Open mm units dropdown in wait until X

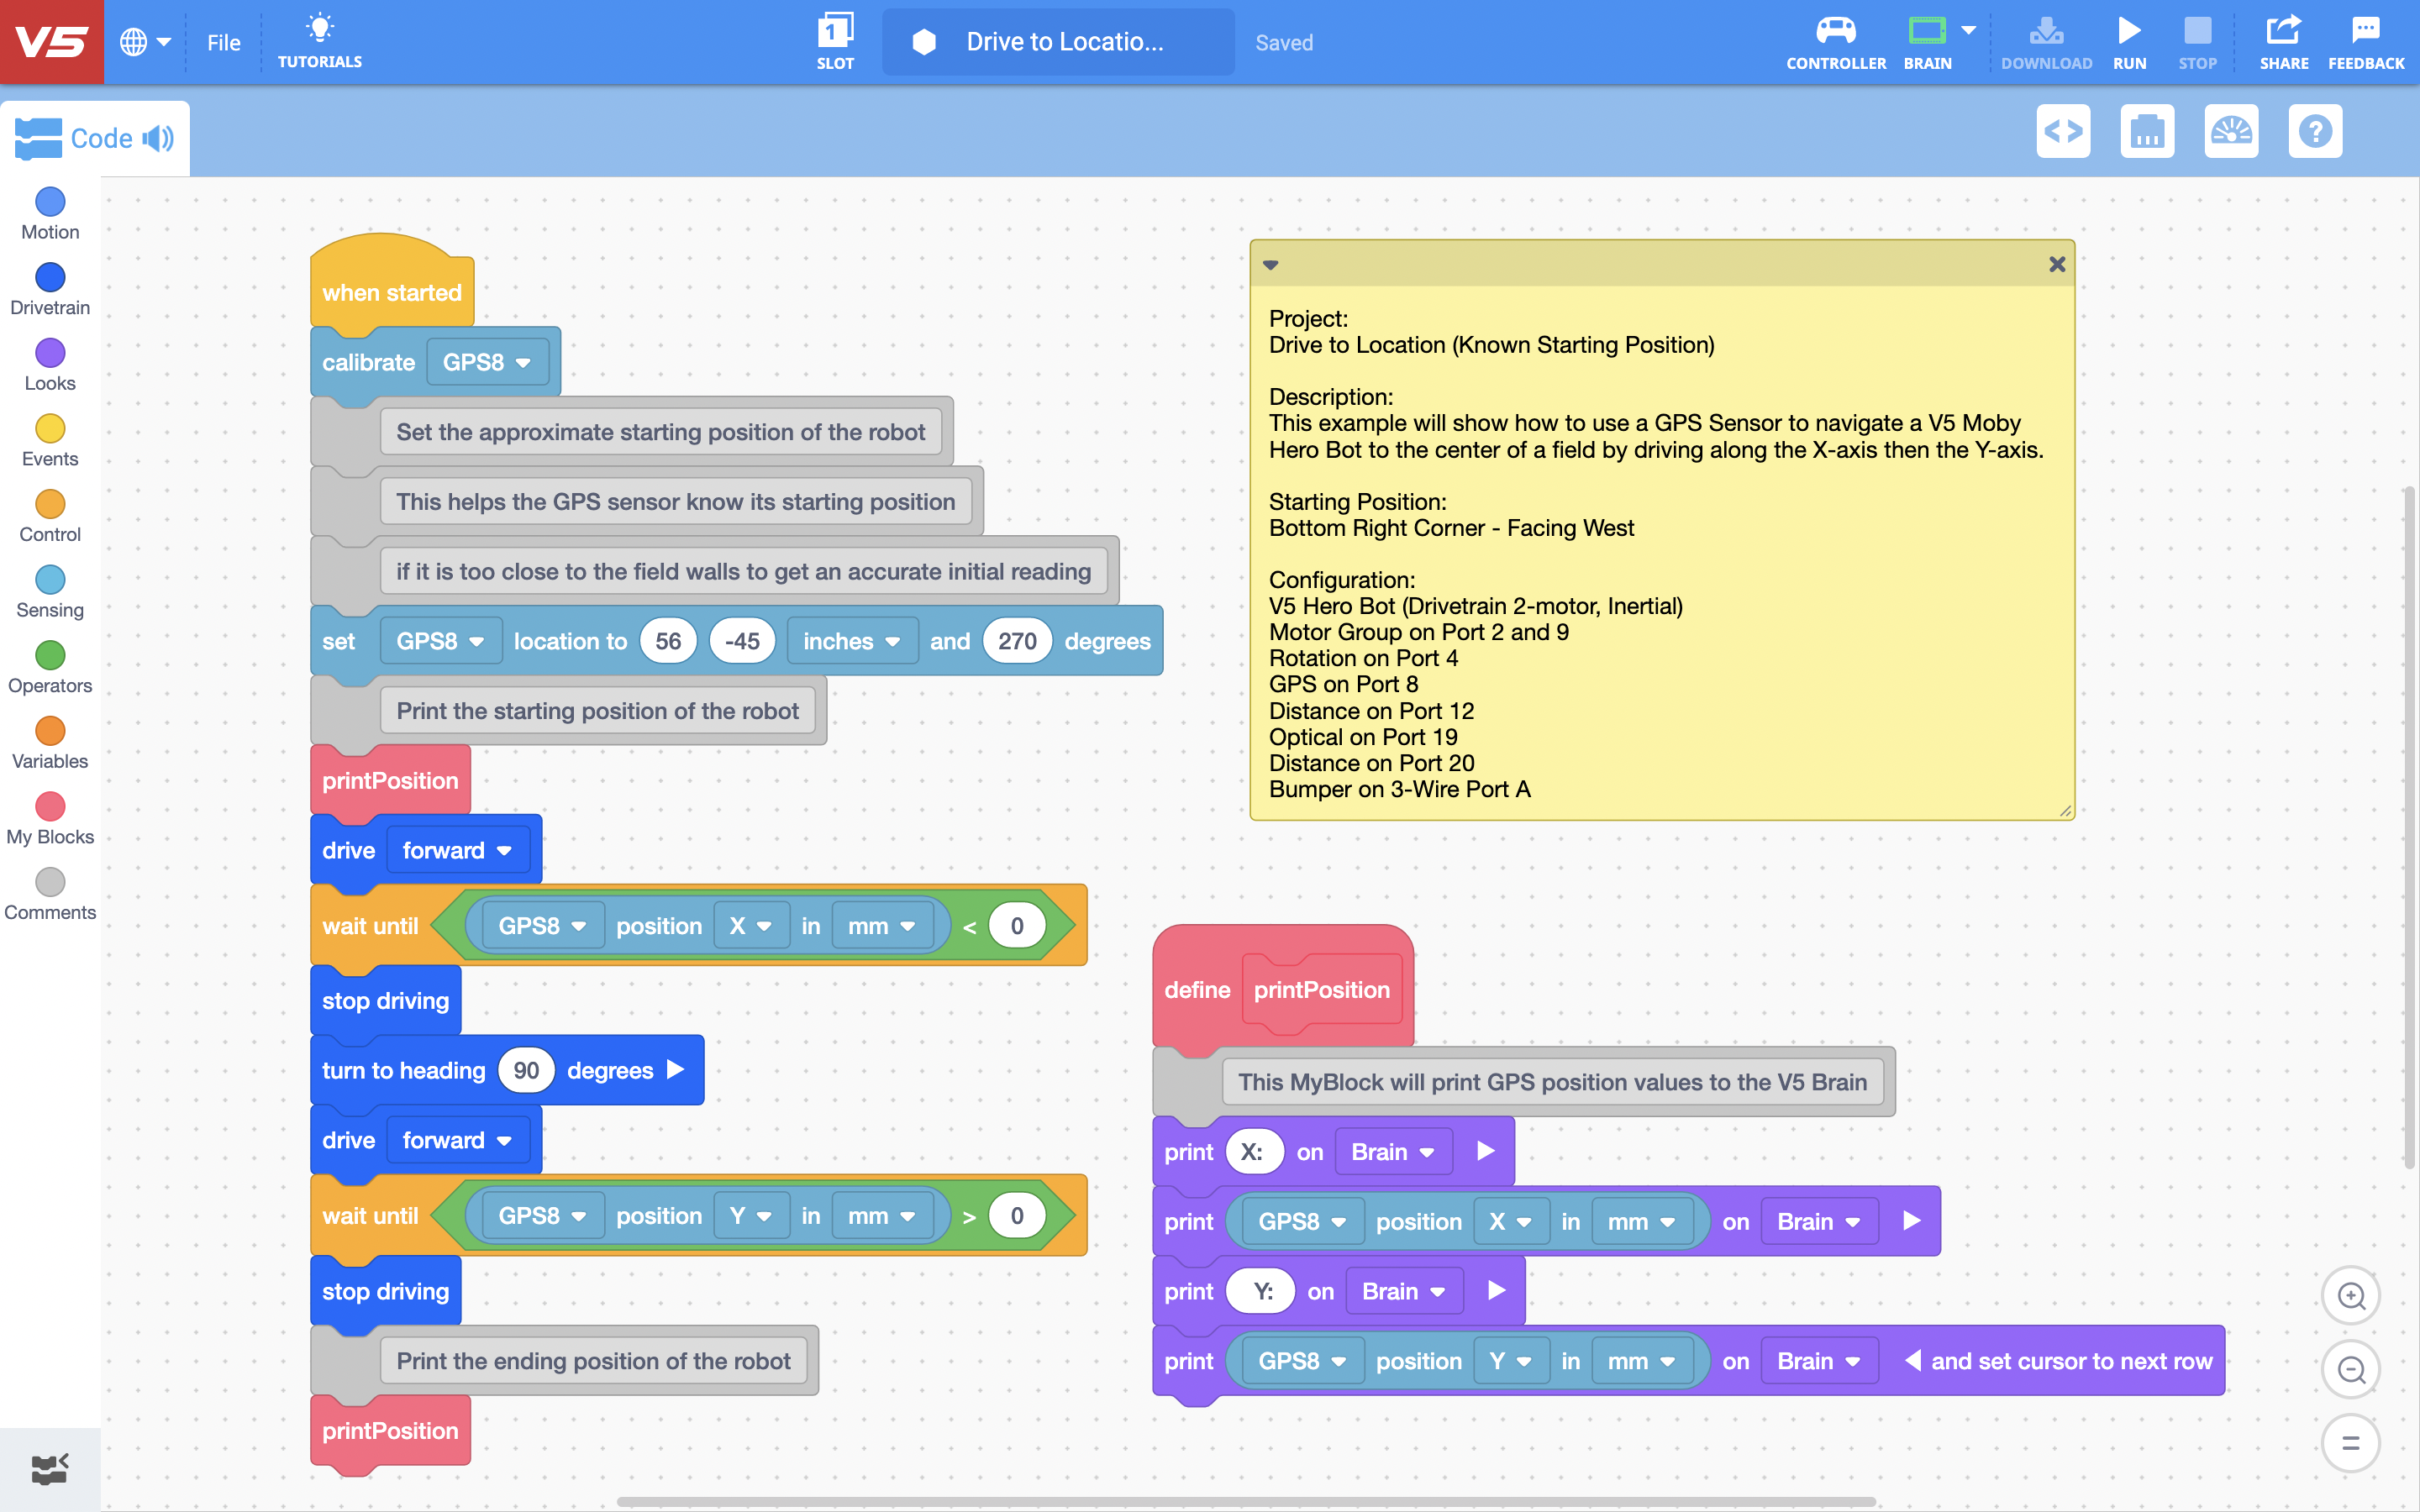881,926
